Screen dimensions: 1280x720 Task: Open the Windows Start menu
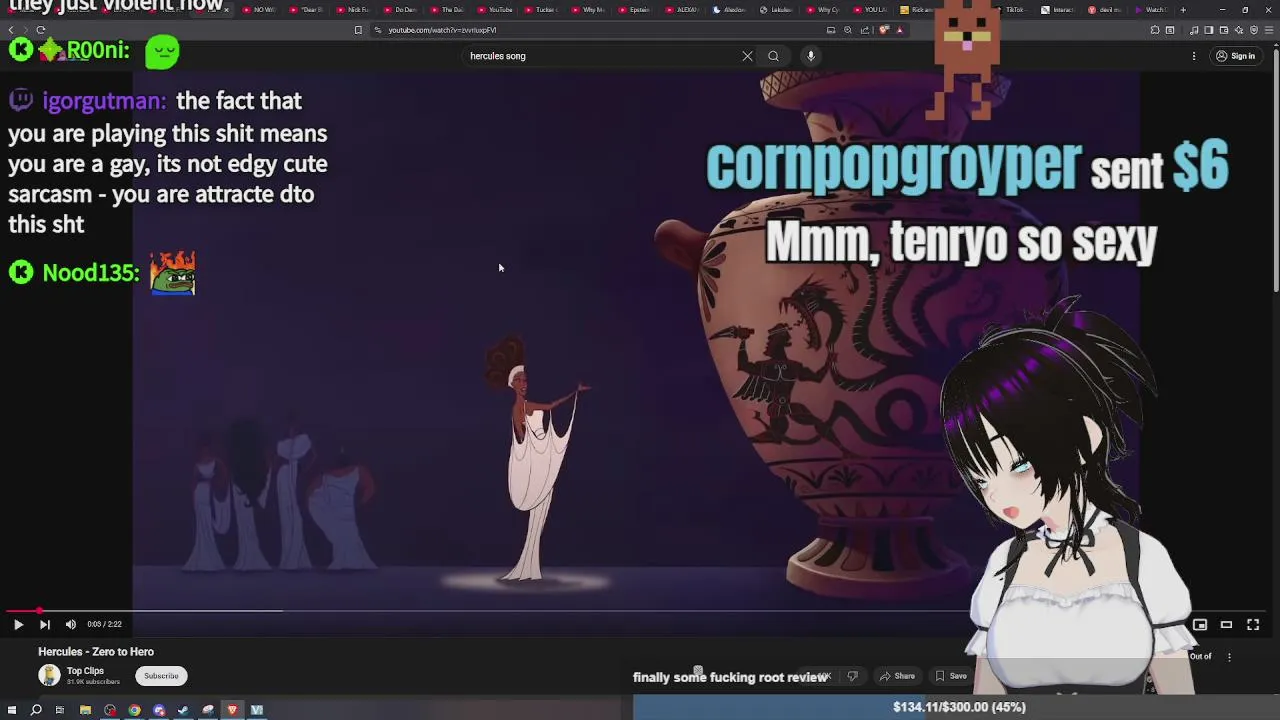pyautogui.click(x=11, y=710)
